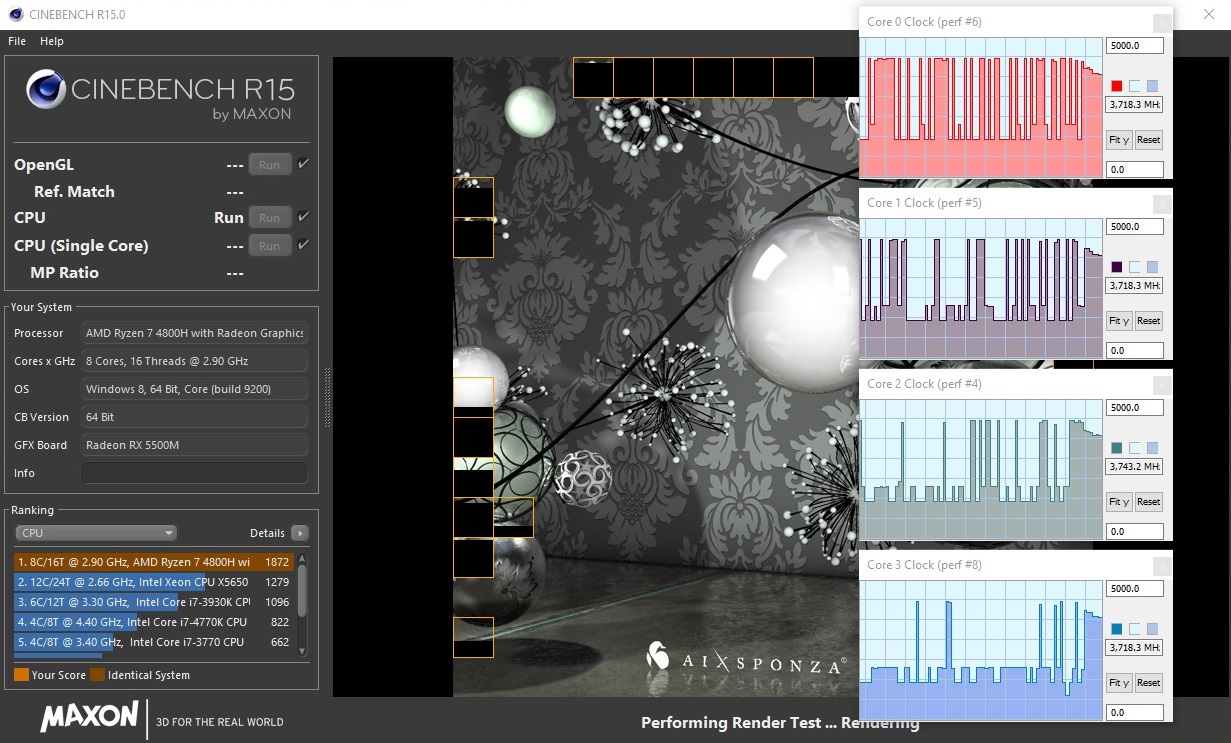This screenshot has height=743, width=1231.
Task: Open the File menu
Action: (17, 41)
